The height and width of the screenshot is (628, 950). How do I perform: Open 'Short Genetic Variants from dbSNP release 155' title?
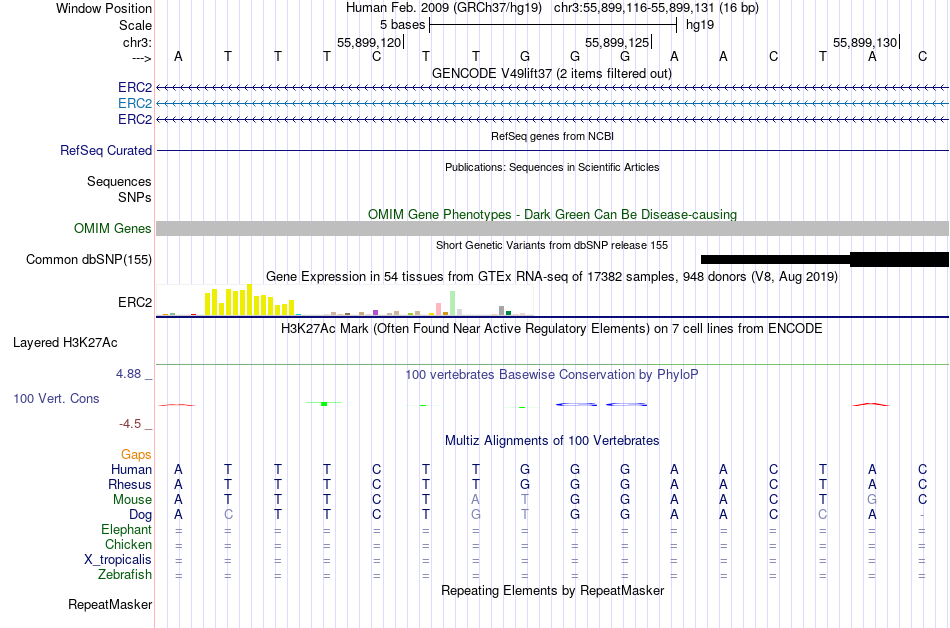[552, 245]
